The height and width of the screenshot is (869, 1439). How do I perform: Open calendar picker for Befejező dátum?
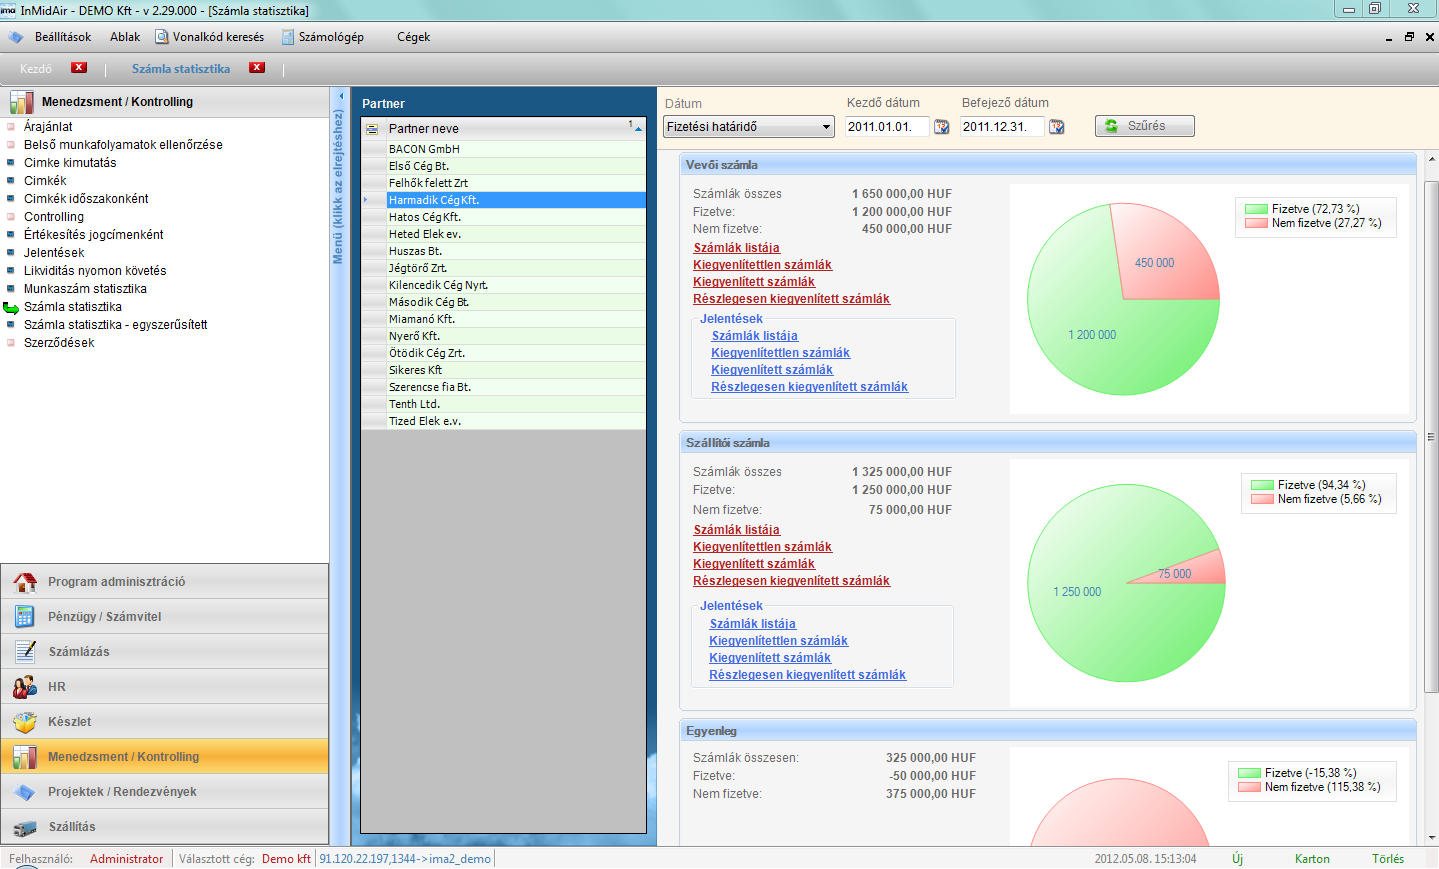pyautogui.click(x=1056, y=127)
